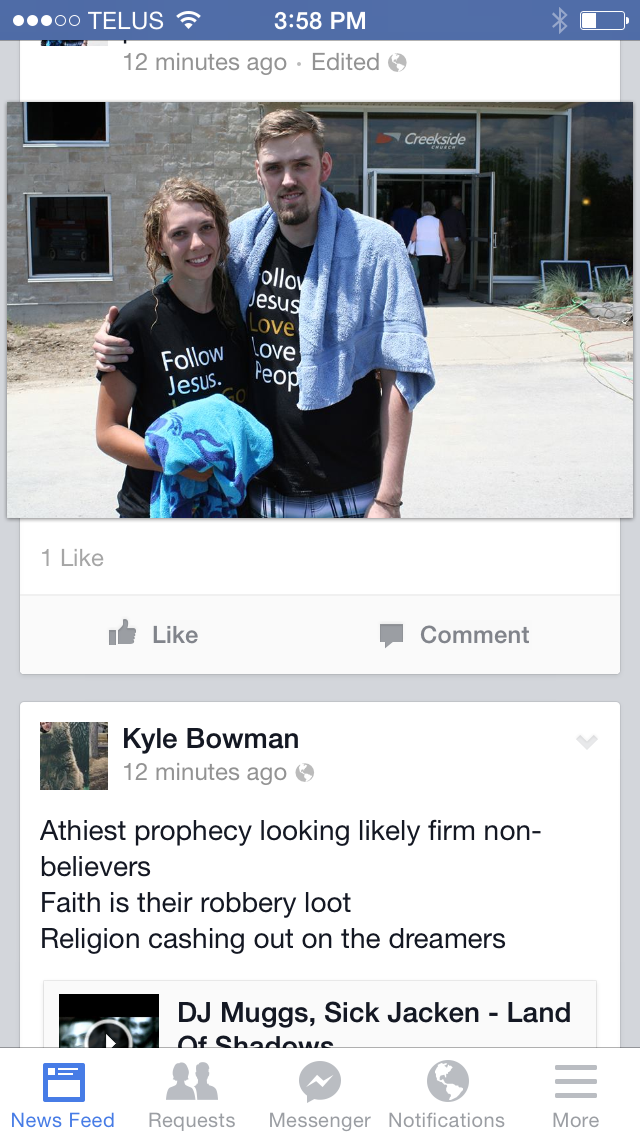Click the public globe icon beside Edited
This screenshot has height=1136, width=640.
397,63
